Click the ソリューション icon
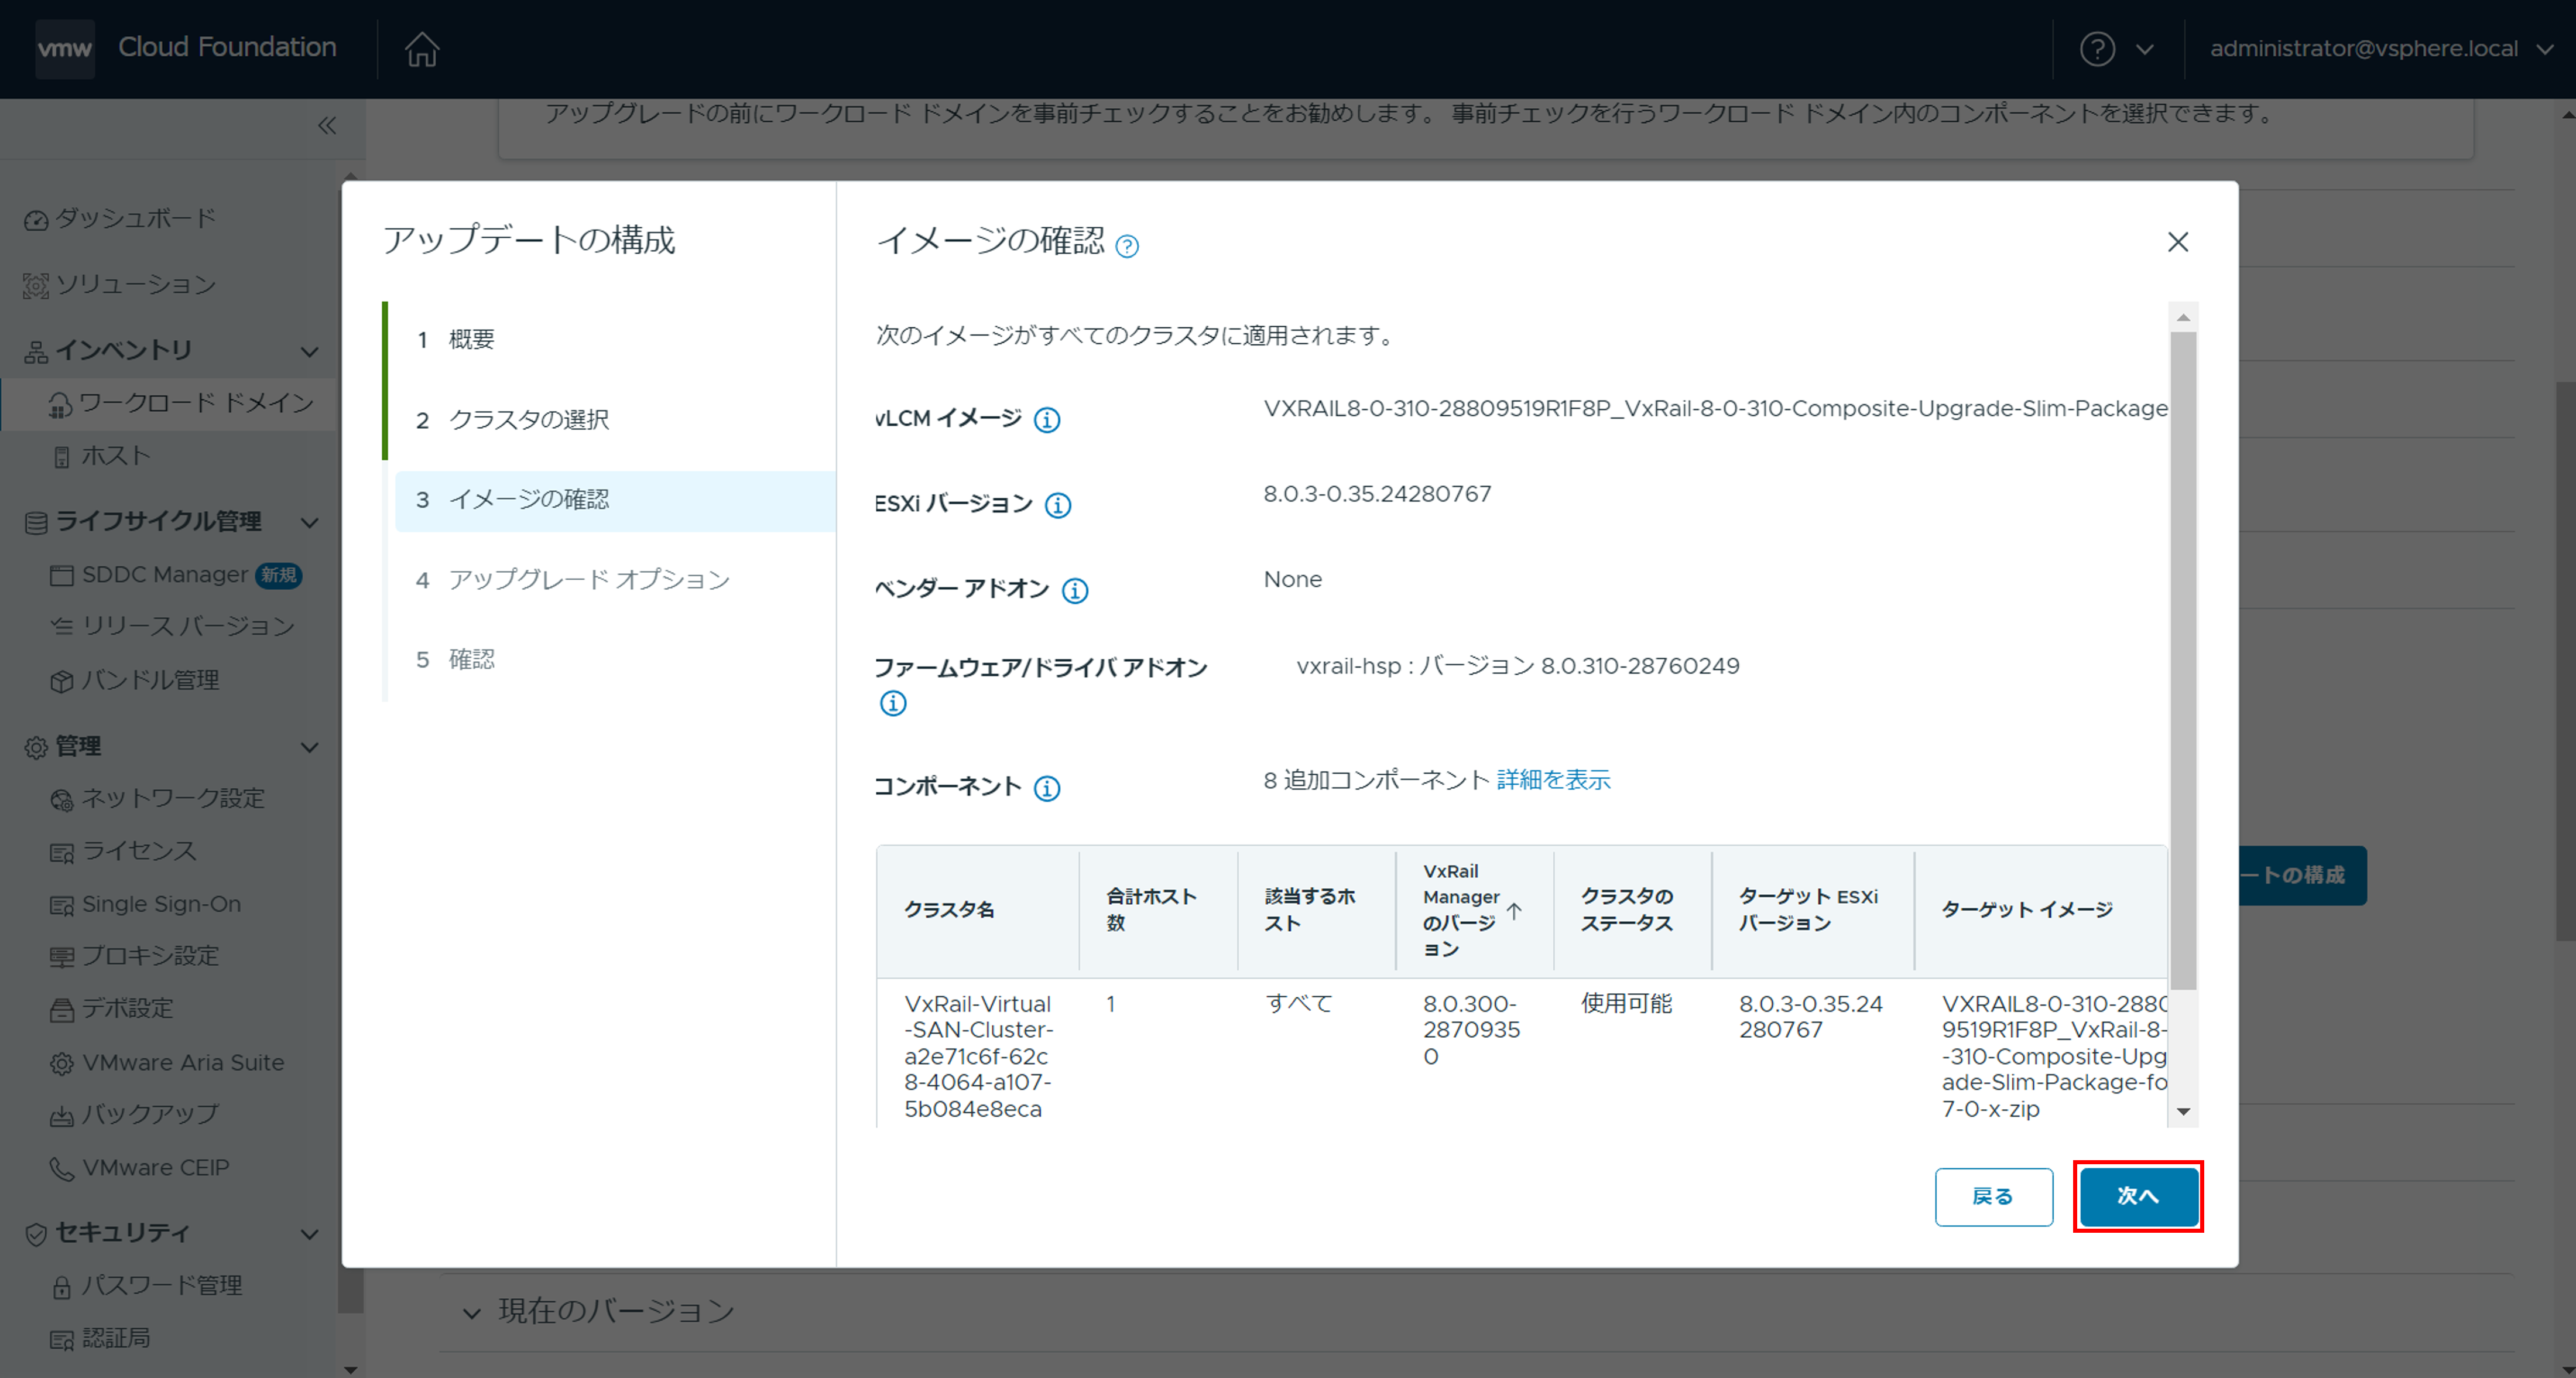 tap(36, 286)
